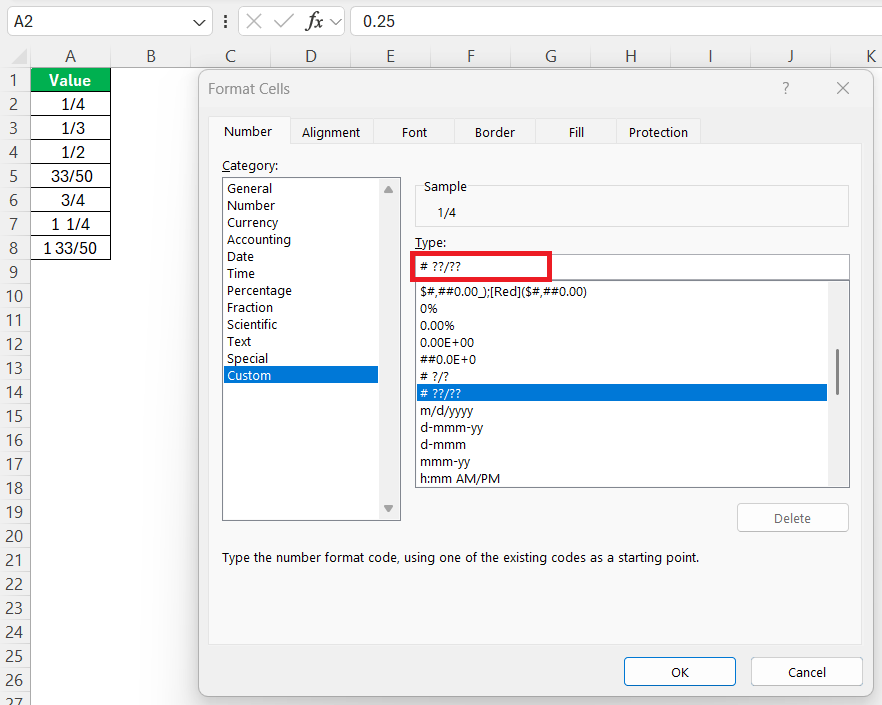Click the category list scroll up arrow

pos(388,190)
